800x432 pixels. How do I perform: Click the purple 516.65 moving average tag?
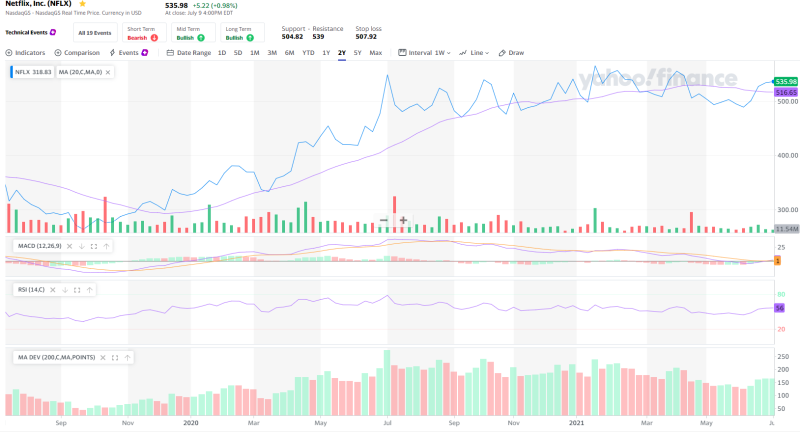tap(786, 92)
